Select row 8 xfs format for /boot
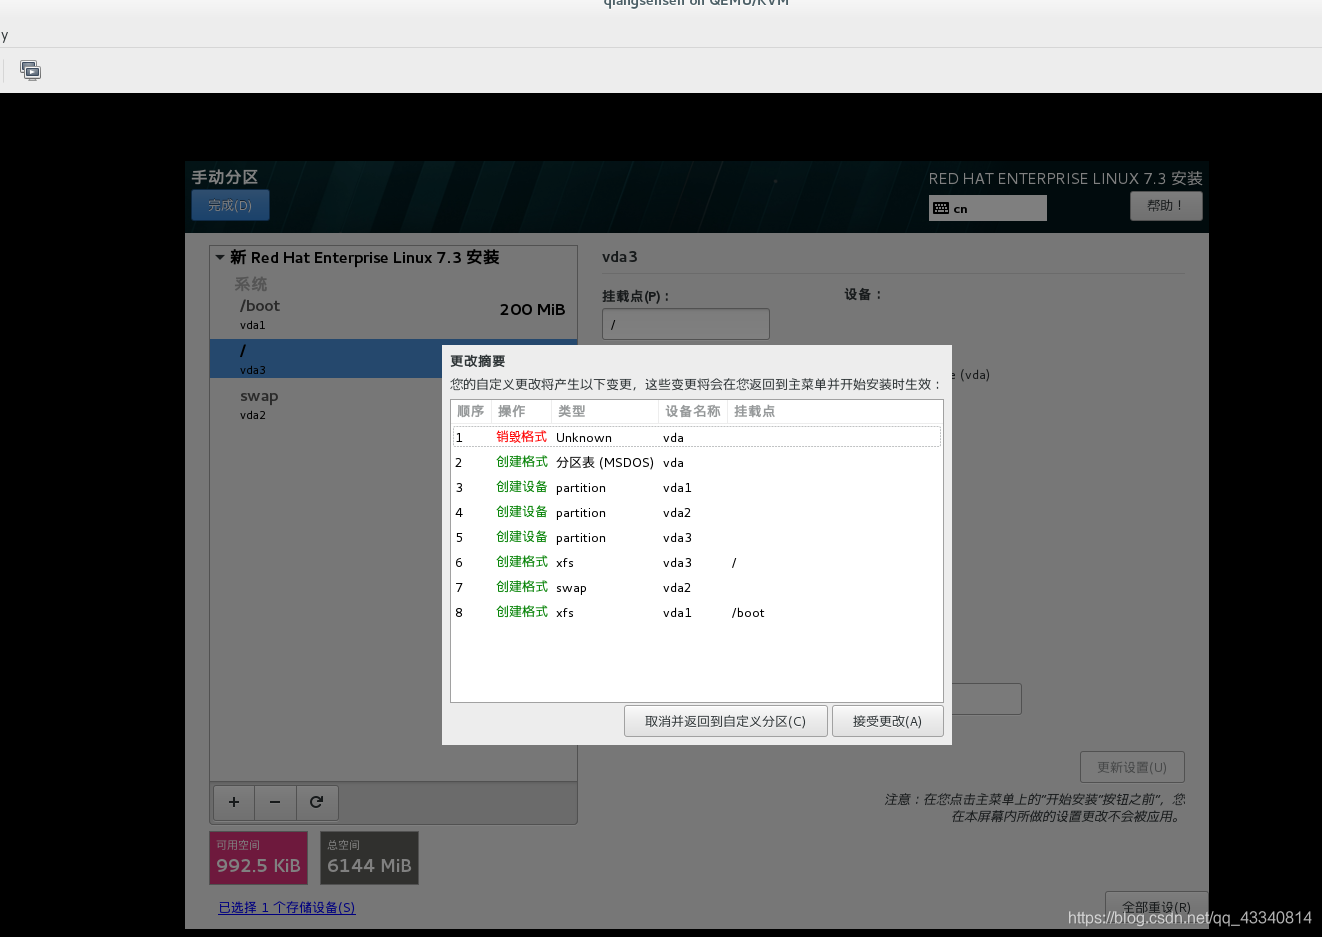 point(697,612)
